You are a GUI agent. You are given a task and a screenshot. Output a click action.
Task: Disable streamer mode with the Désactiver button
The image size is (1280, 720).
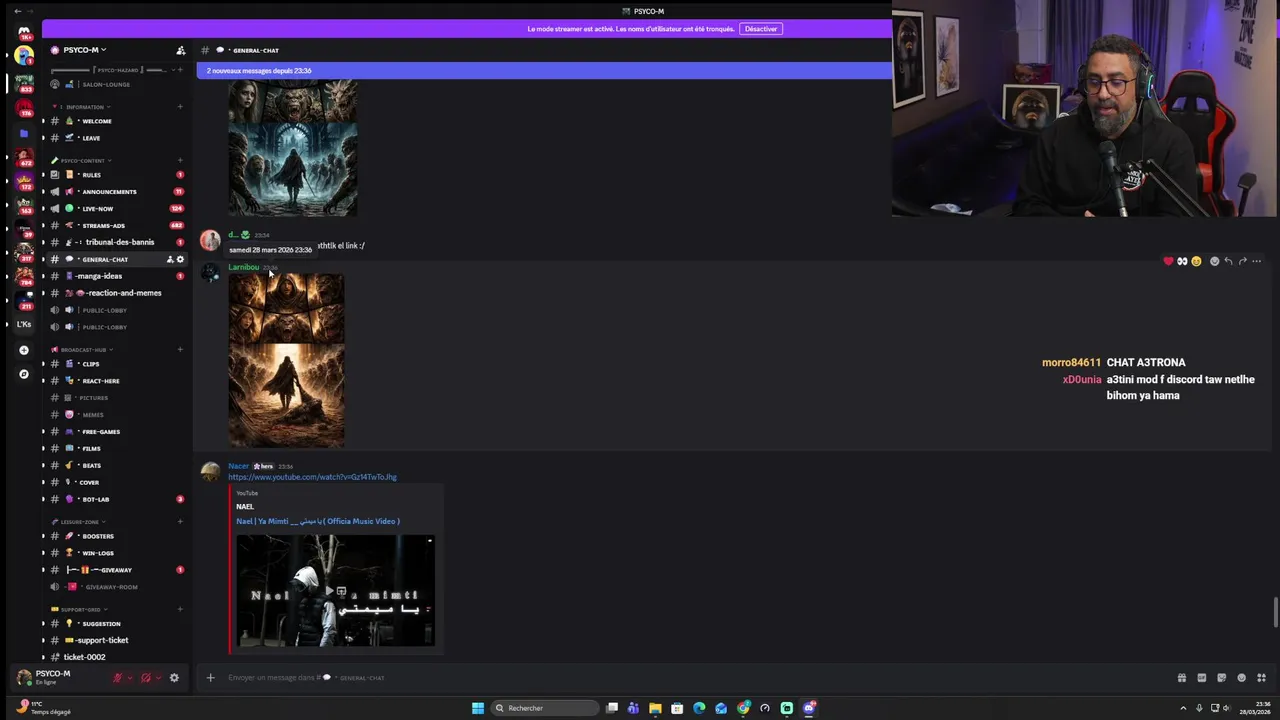[761, 29]
